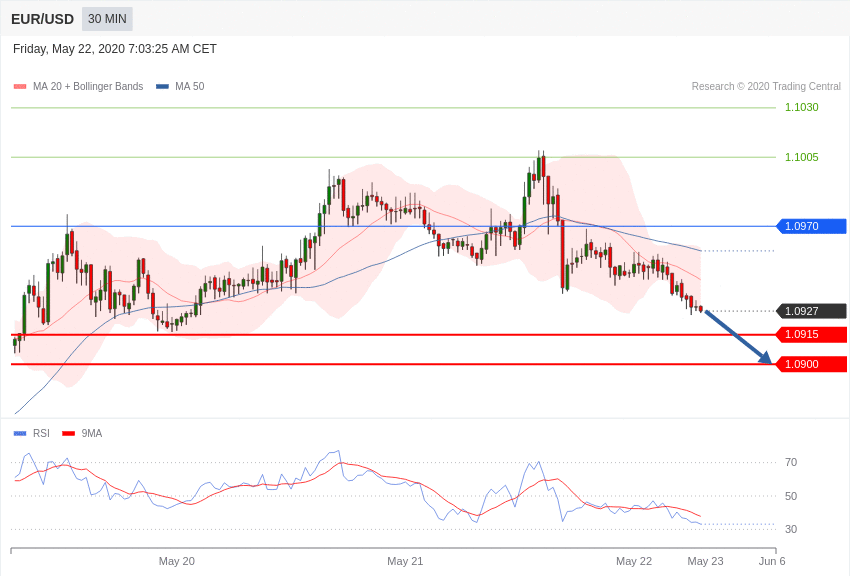The height and width of the screenshot is (576, 850).
Task: Click the May 23 date axis label
Action: click(x=705, y=561)
